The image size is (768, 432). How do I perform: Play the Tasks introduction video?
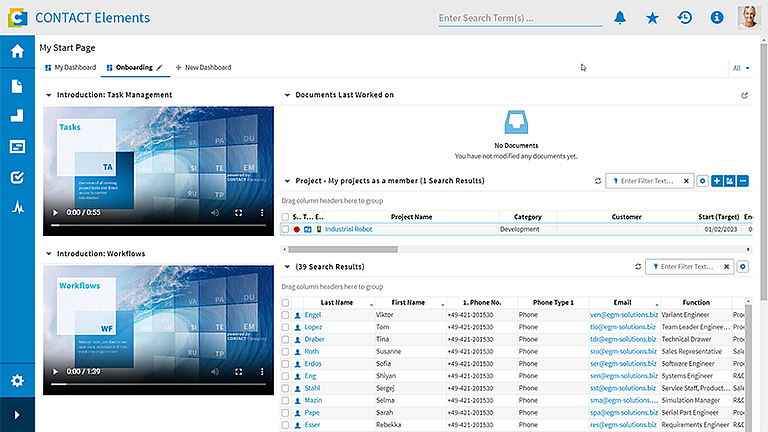pos(55,213)
